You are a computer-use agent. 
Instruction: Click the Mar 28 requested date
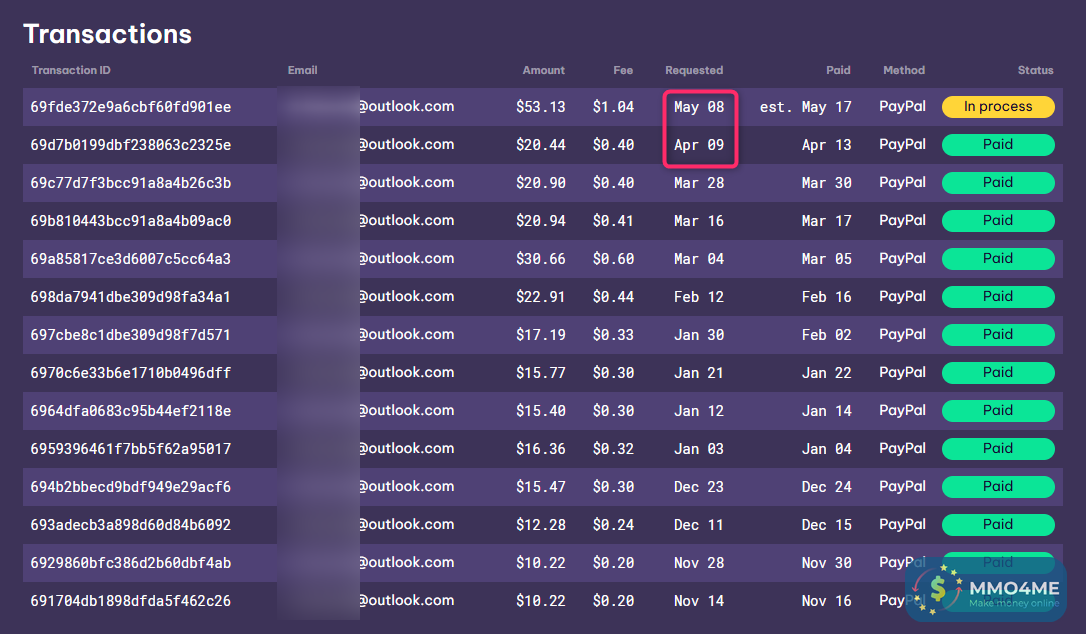point(699,183)
